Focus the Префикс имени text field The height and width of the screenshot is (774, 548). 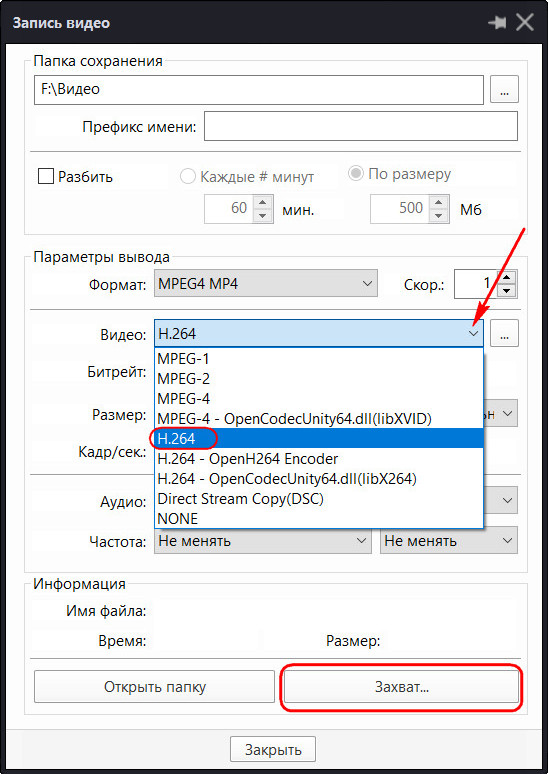[361, 126]
